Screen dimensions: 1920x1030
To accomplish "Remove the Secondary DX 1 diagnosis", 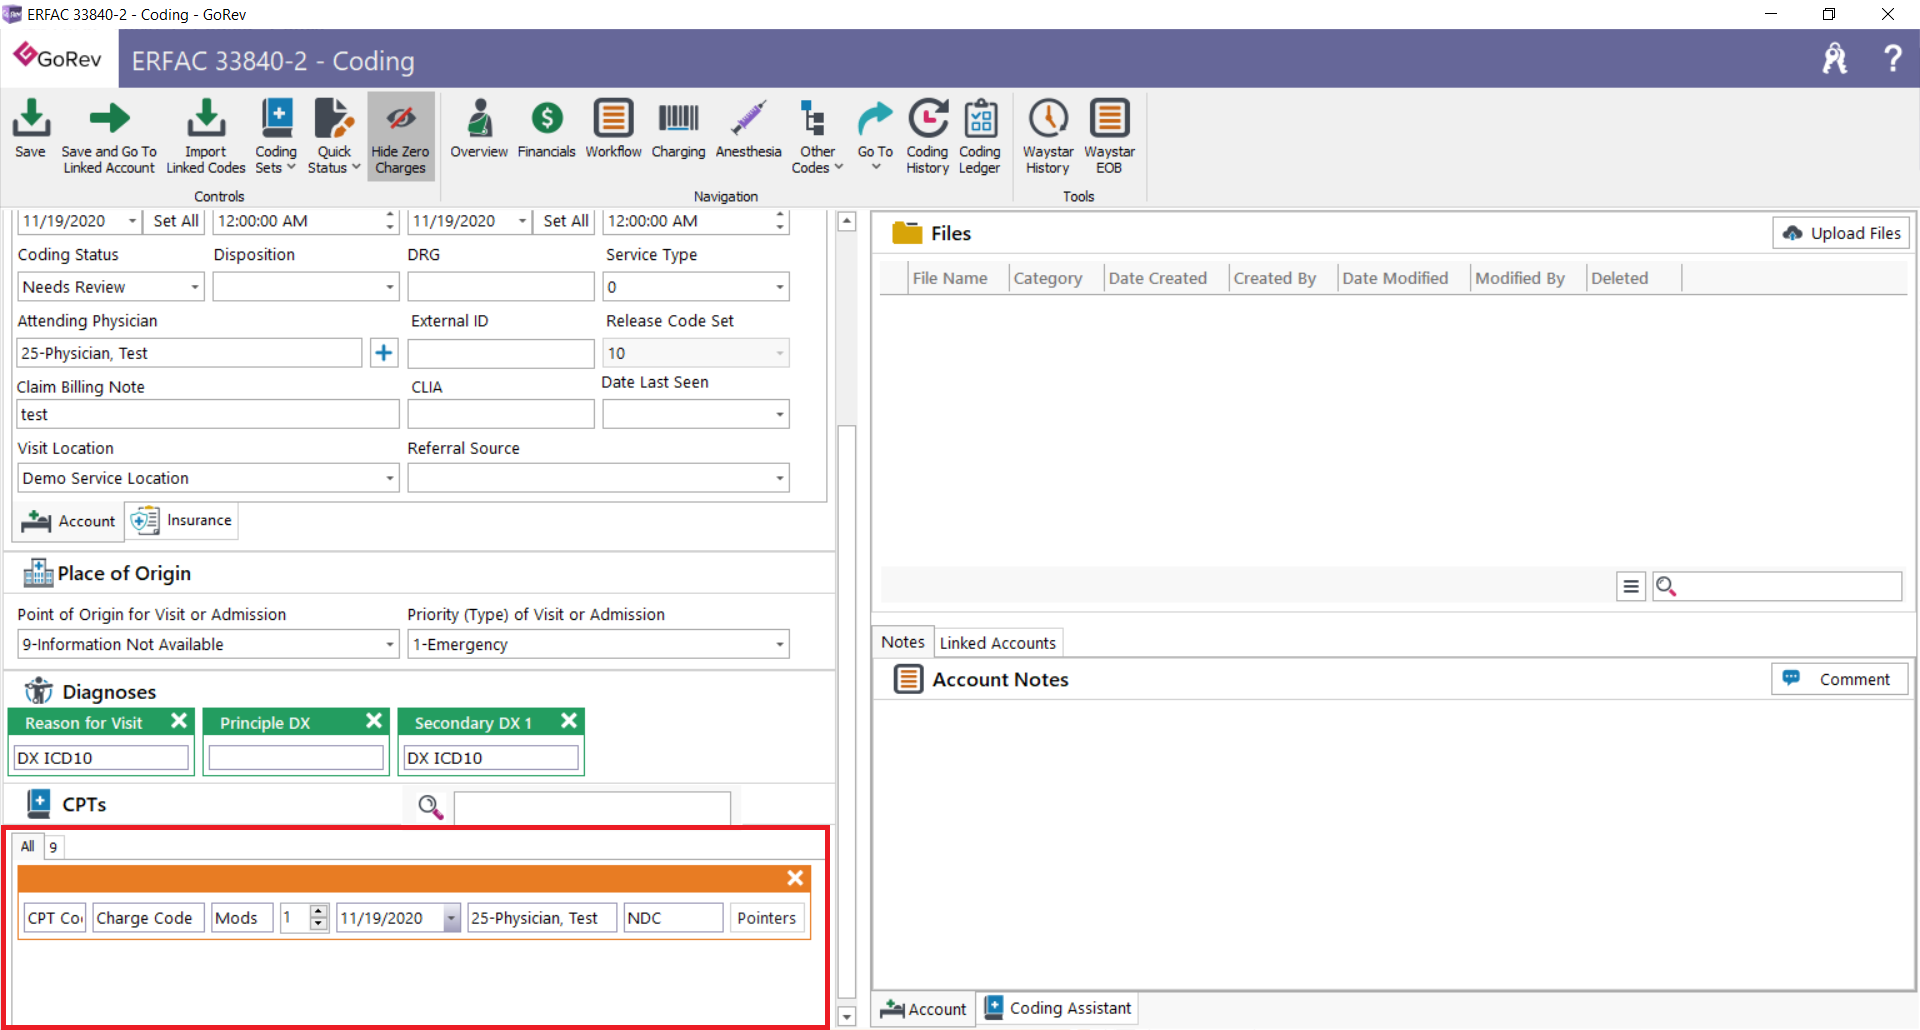I will click(x=569, y=721).
